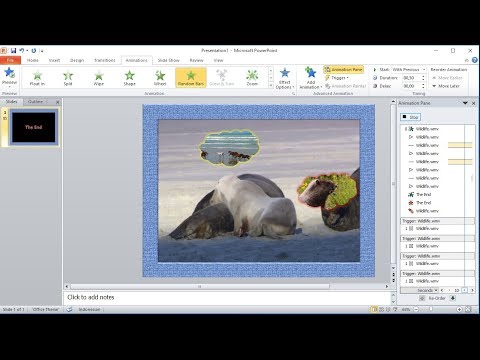The image size is (480, 360).
Task: Switch to Normal view in status bar
Action: pos(375,310)
